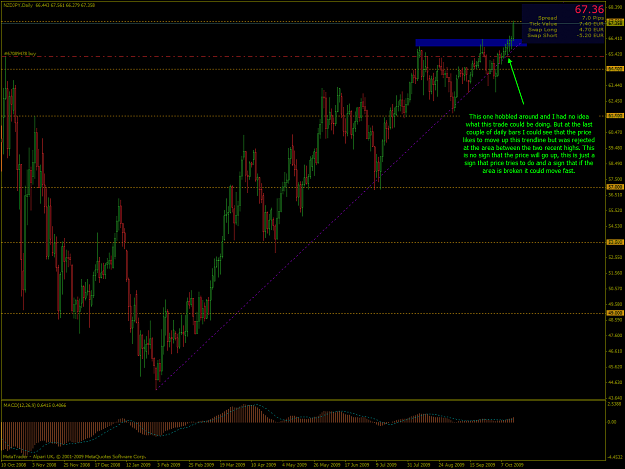The width and height of the screenshot is (625, 469).
Task: Click the 17 Jun 2009 date label
Action: (x=357, y=465)
